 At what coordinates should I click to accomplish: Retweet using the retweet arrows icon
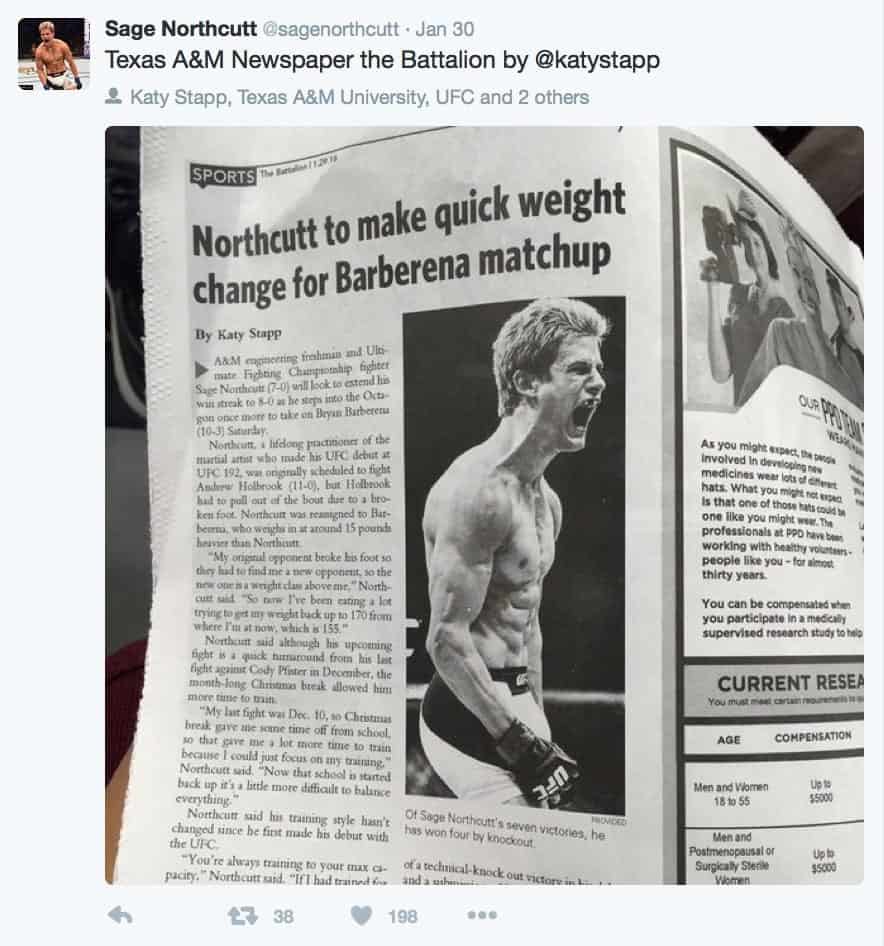[x=243, y=916]
